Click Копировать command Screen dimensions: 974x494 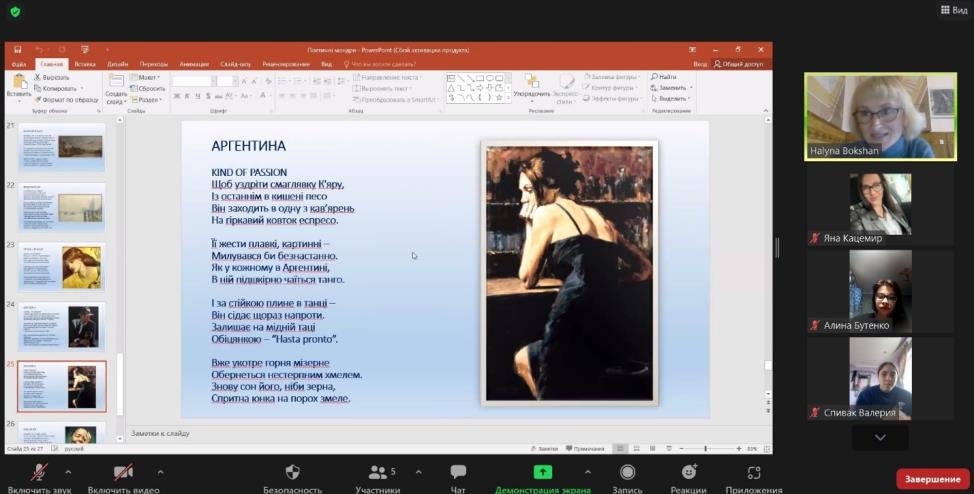pos(57,88)
